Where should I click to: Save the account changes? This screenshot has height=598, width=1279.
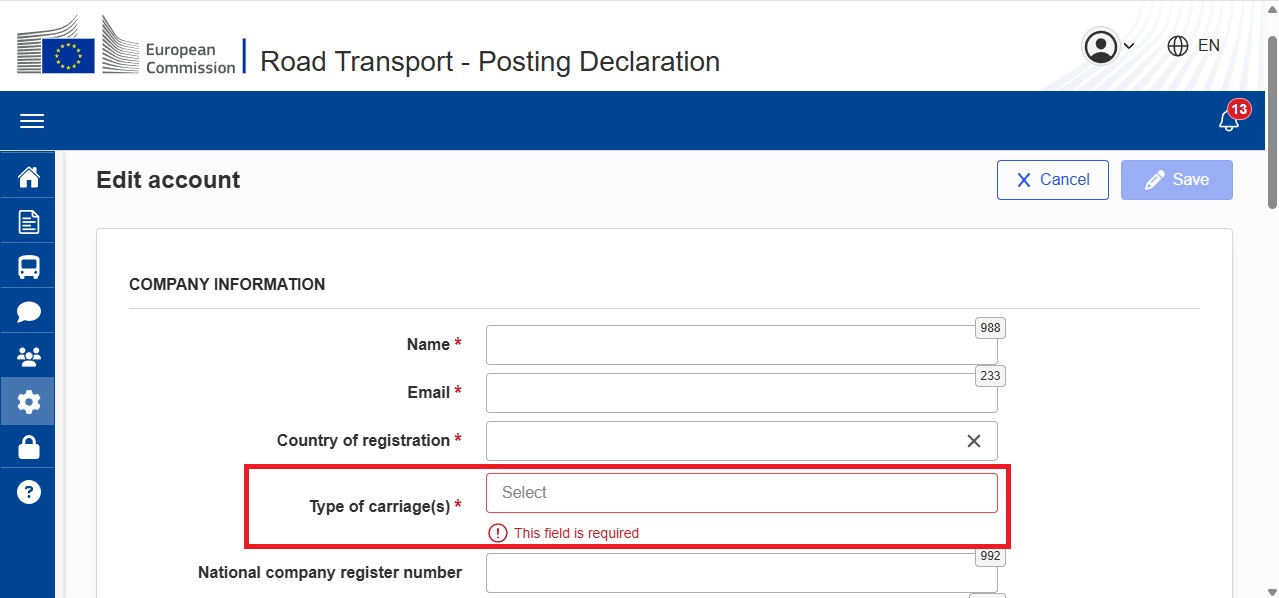[1176, 180]
